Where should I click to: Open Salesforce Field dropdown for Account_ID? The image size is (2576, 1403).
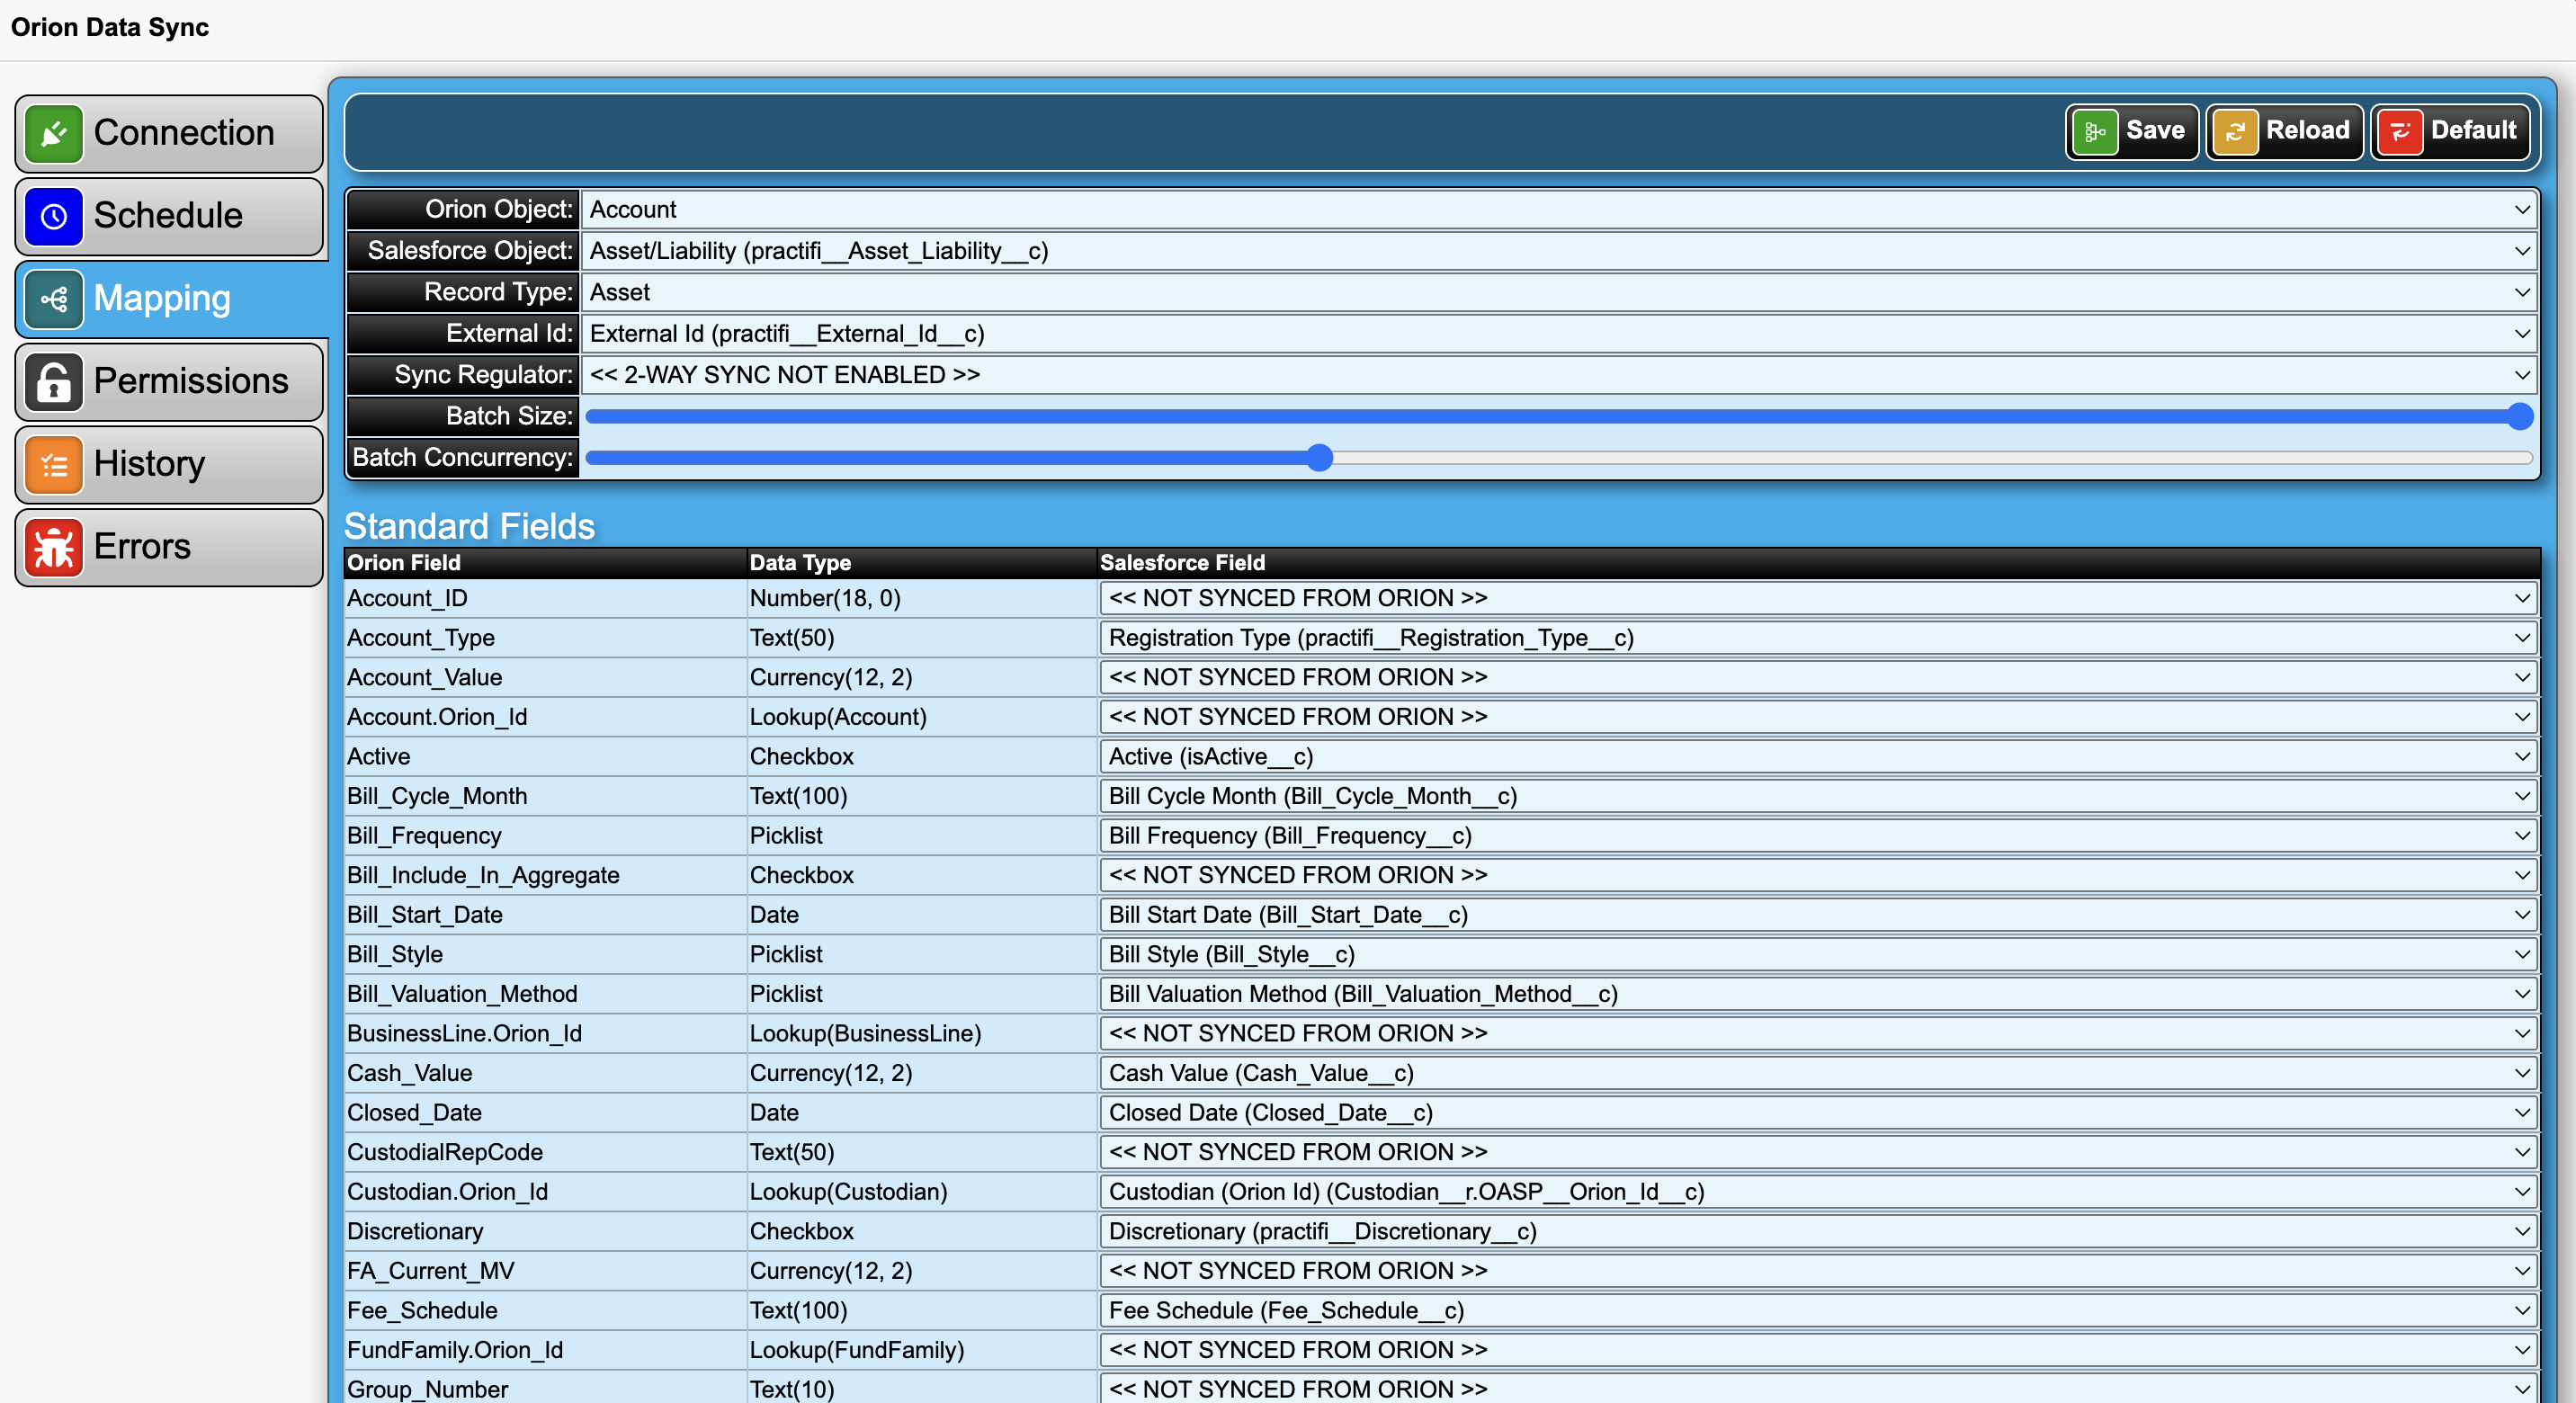coord(1818,598)
